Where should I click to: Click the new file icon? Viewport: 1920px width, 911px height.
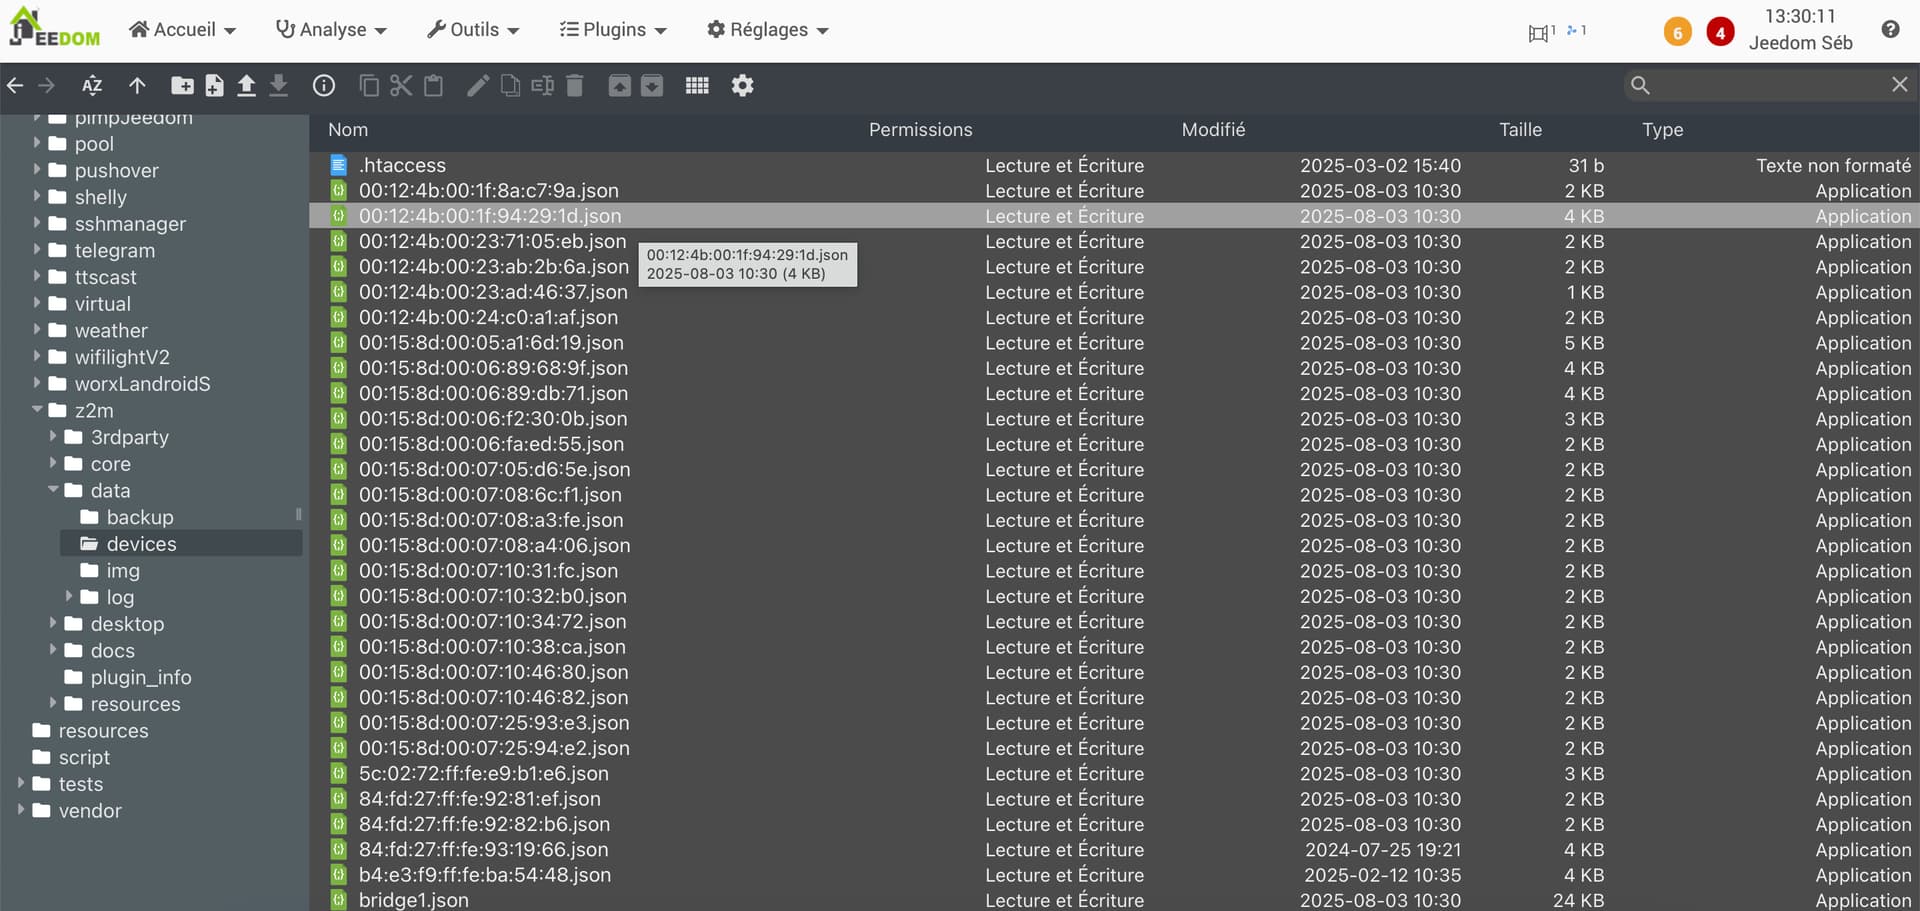(x=214, y=86)
